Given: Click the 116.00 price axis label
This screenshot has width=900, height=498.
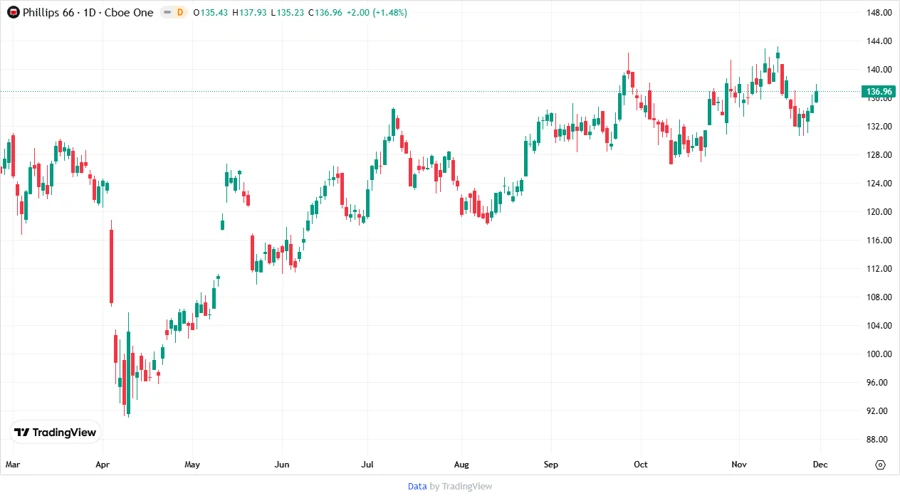Looking at the screenshot, I should click(879, 240).
